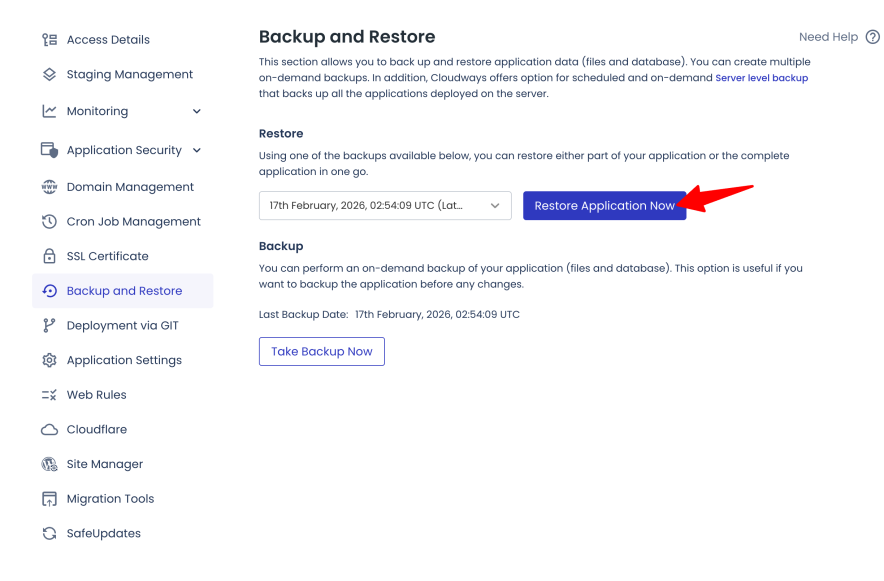Select the Cloudflare cloud icon
This screenshot has width=884, height=581.
click(45, 429)
